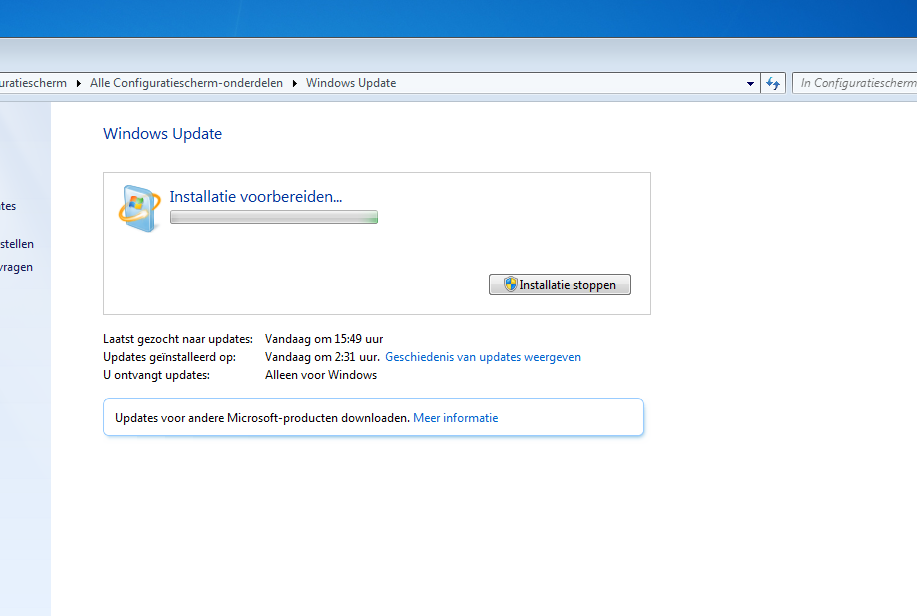This screenshot has height=616, width=917.
Task: Open the address bar history dropdown arrow
Action: pos(750,84)
